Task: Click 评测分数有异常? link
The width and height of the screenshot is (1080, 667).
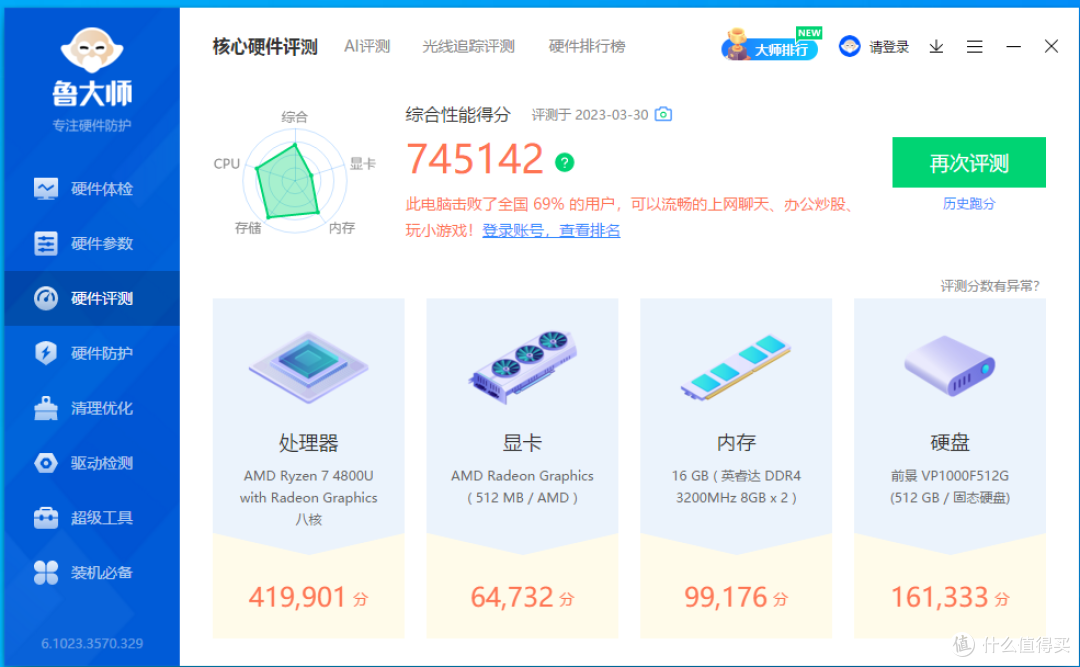Action: coord(990,286)
